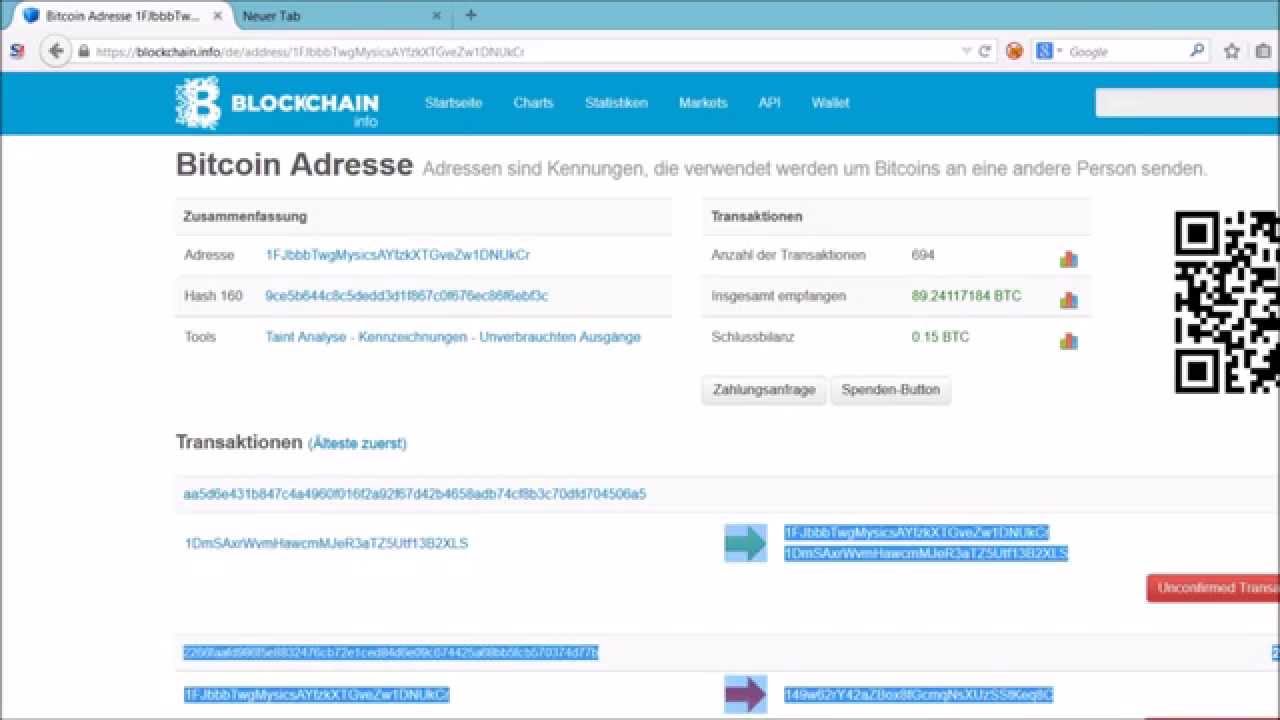The width and height of the screenshot is (1280, 720).
Task: Click the S extension icon left of back button
Action: click(x=16, y=51)
